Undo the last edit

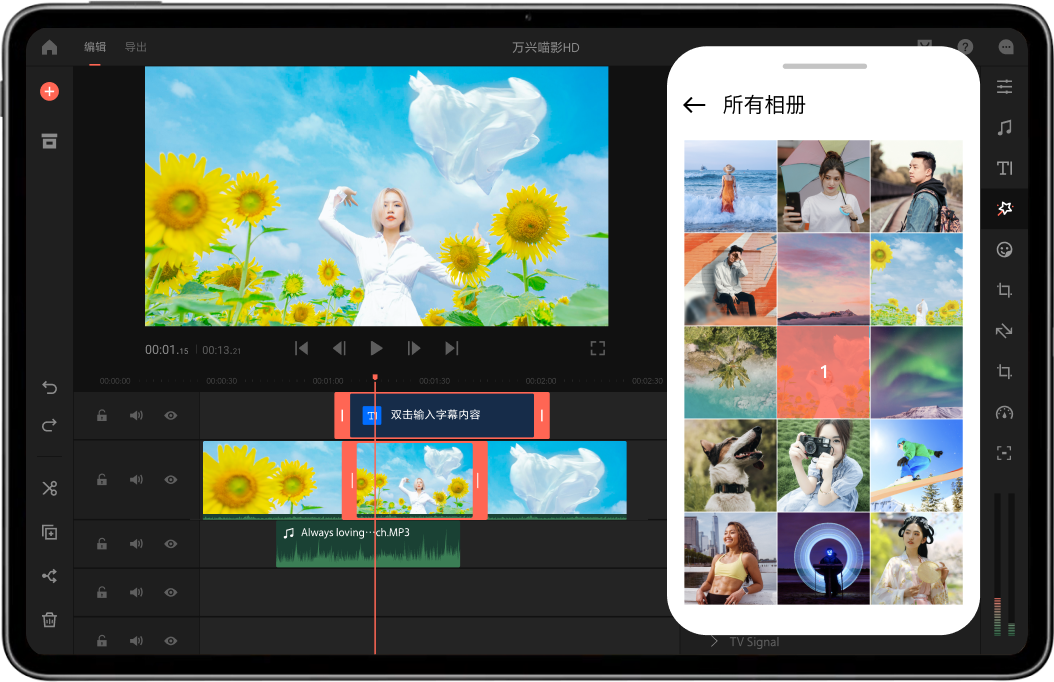click(48, 388)
